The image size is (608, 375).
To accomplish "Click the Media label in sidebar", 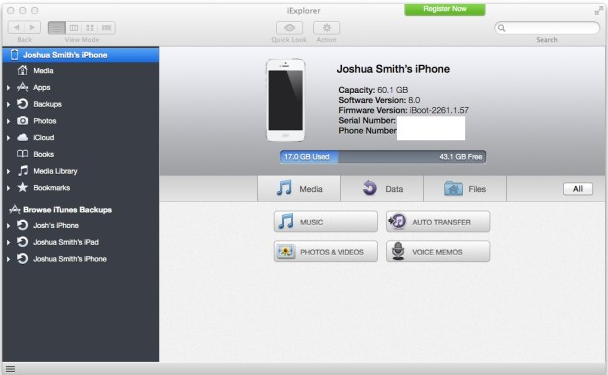I will [x=43, y=70].
